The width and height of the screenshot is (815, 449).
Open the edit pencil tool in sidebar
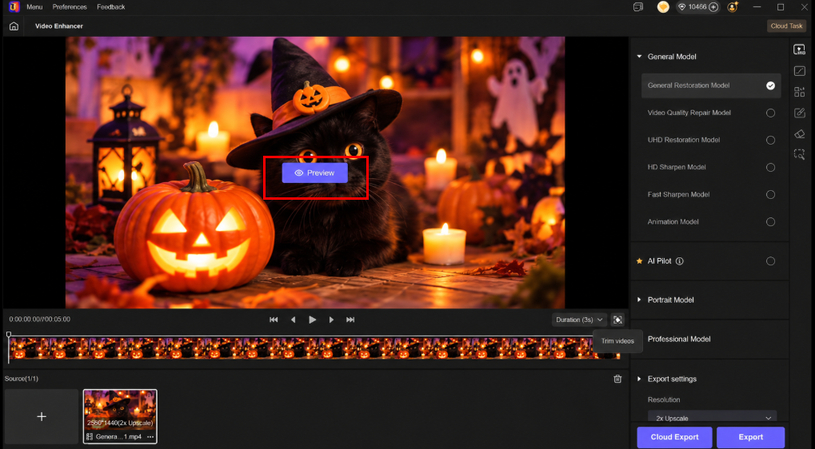pos(799,113)
